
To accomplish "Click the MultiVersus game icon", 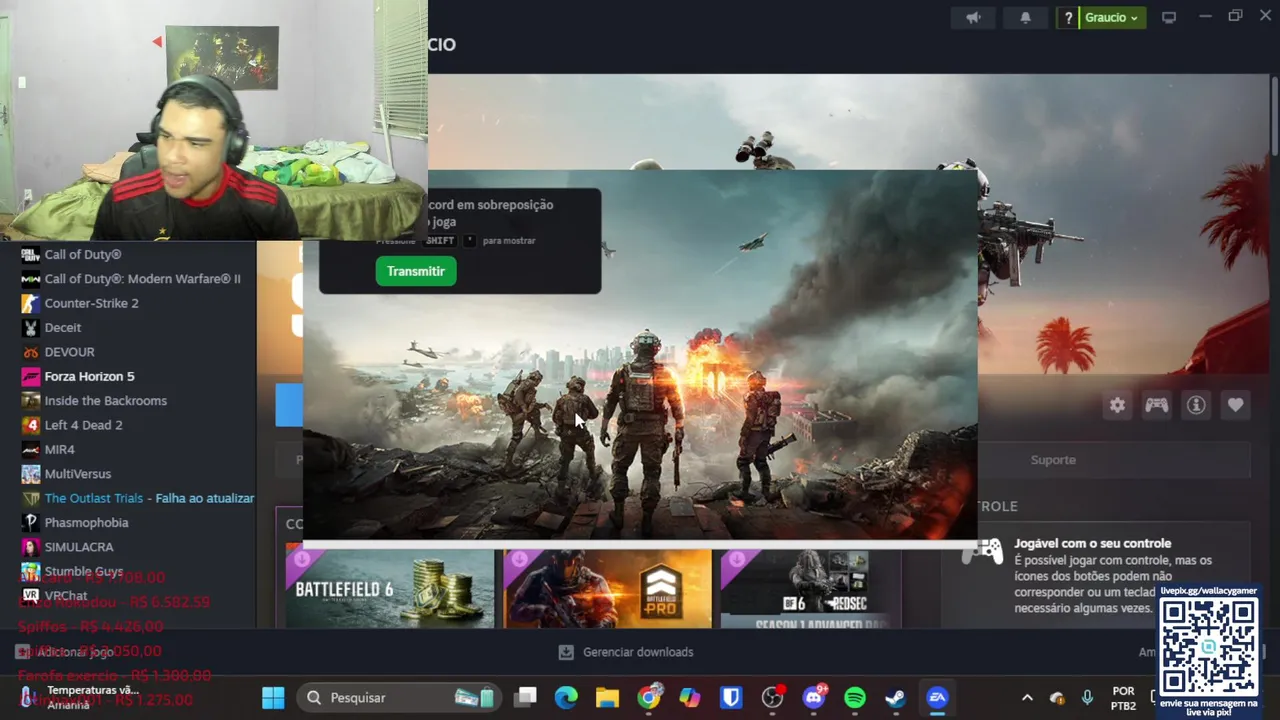I will pos(30,474).
